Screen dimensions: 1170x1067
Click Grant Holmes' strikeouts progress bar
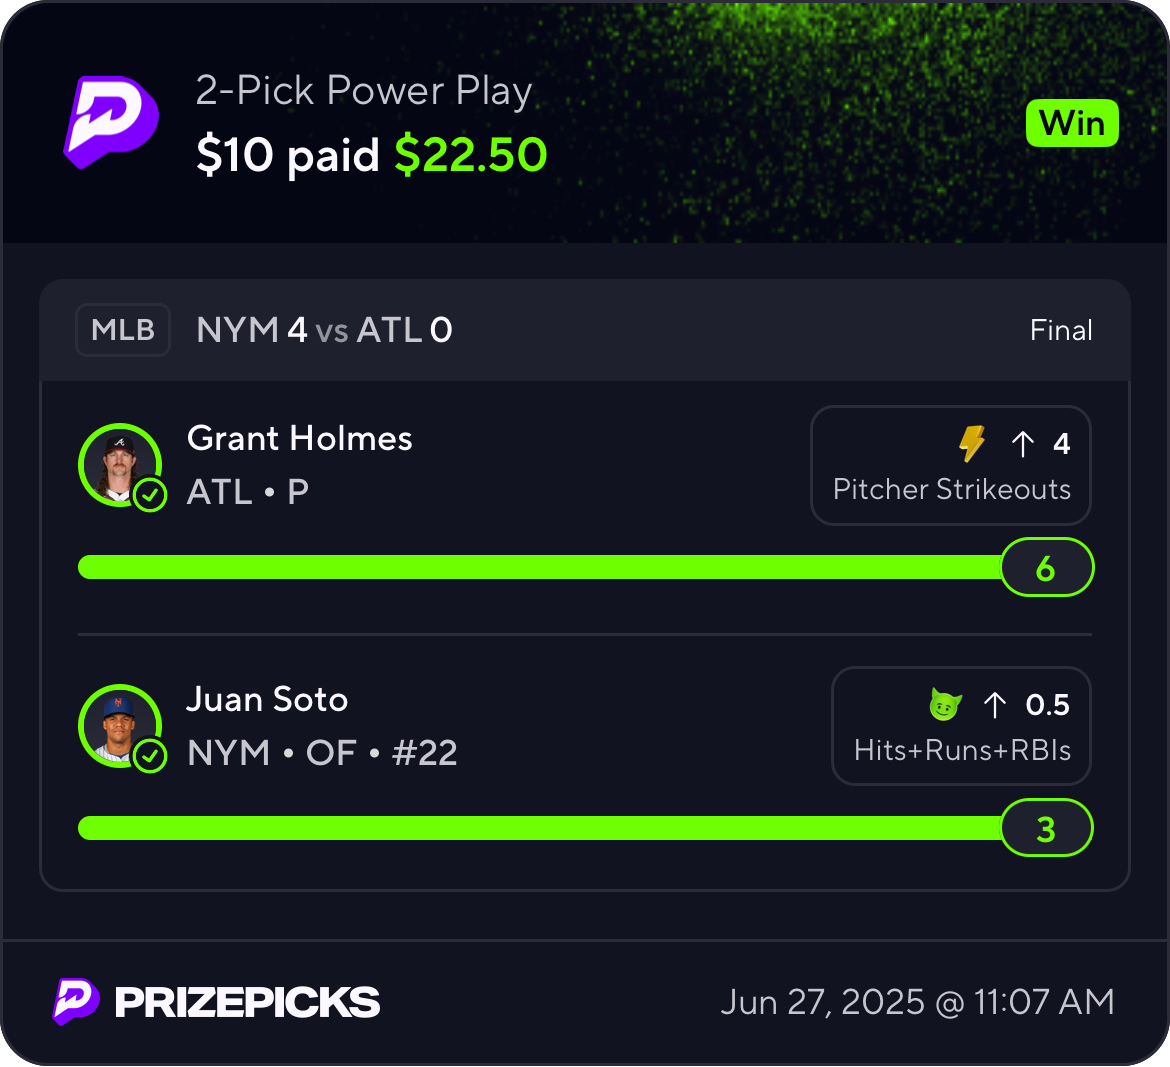(x=540, y=567)
